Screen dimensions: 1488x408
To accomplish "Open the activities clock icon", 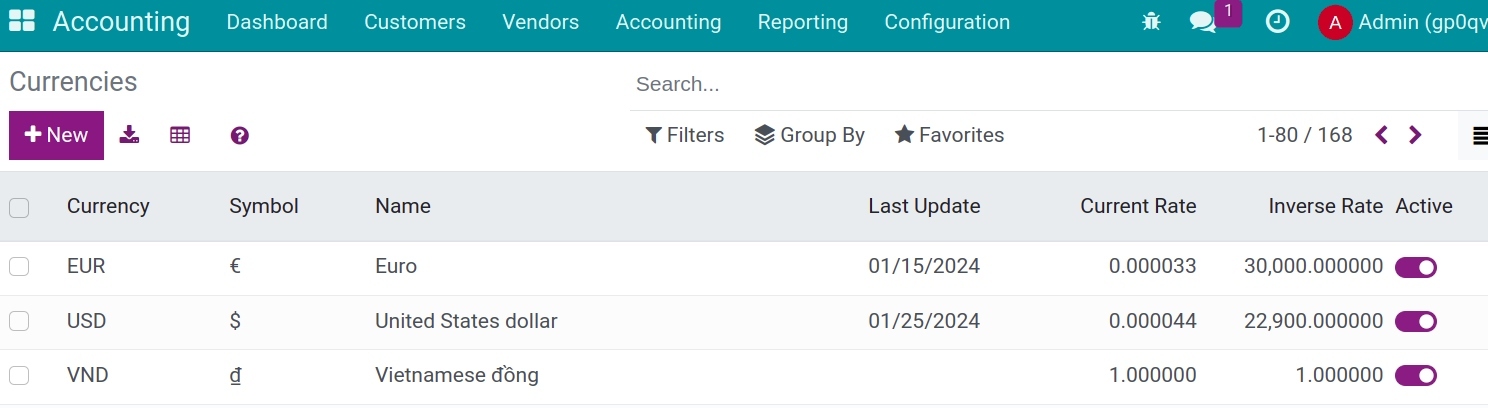I will pos(1277,21).
